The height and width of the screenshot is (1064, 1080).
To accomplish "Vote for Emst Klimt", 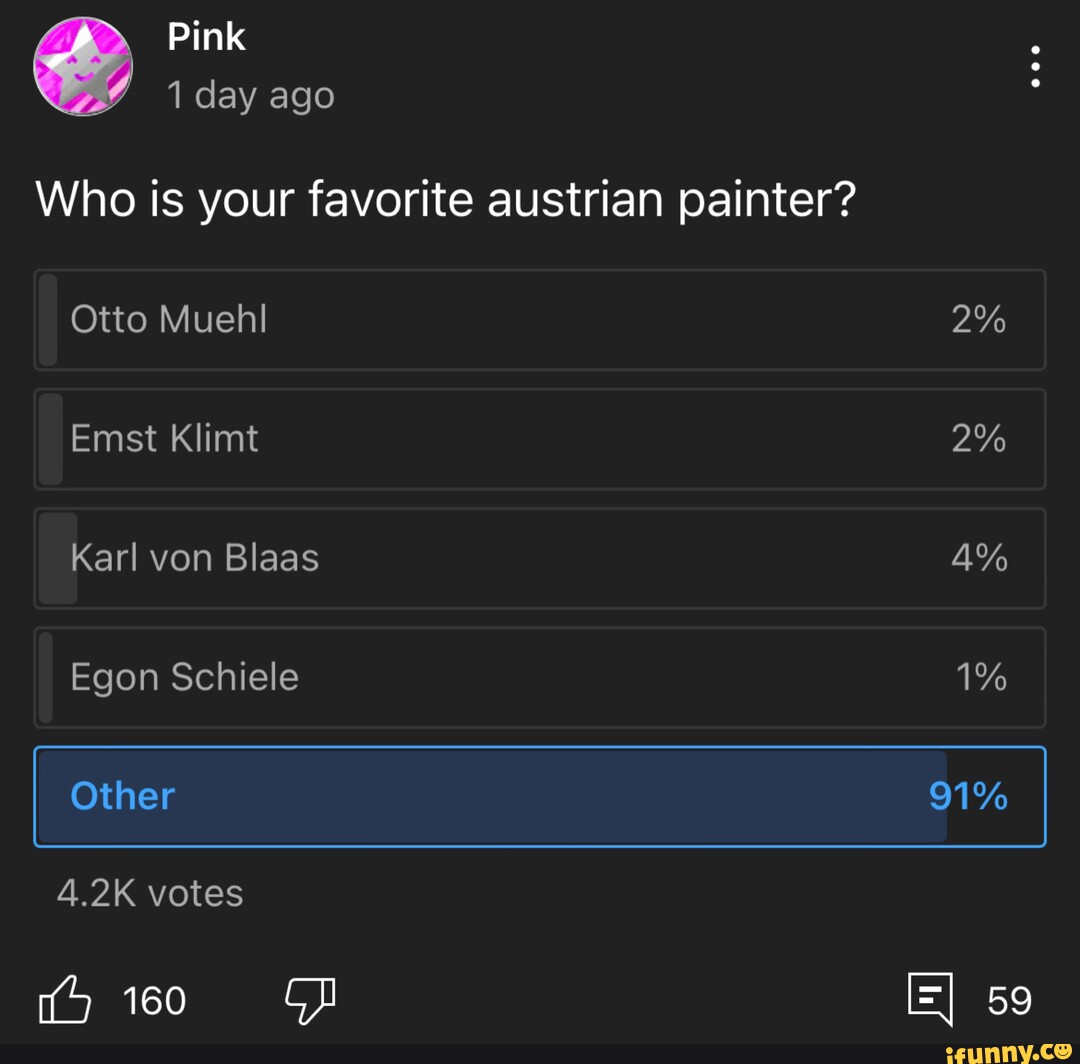I will (x=540, y=438).
